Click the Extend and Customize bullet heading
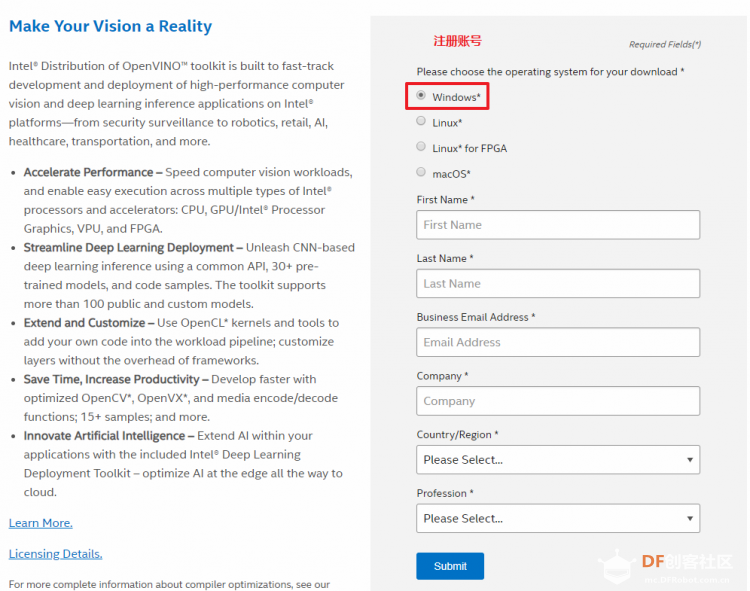 click(x=85, y=323)
